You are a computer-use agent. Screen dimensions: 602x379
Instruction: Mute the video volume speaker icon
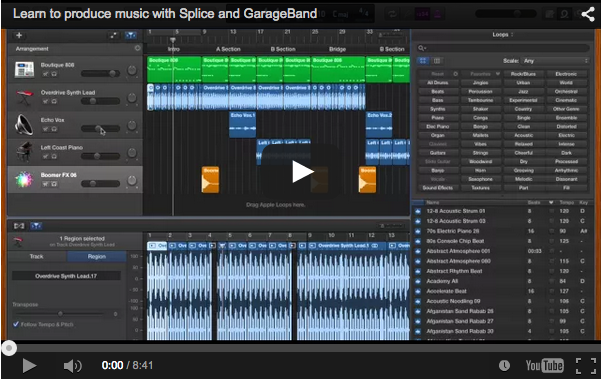(72, 366)
